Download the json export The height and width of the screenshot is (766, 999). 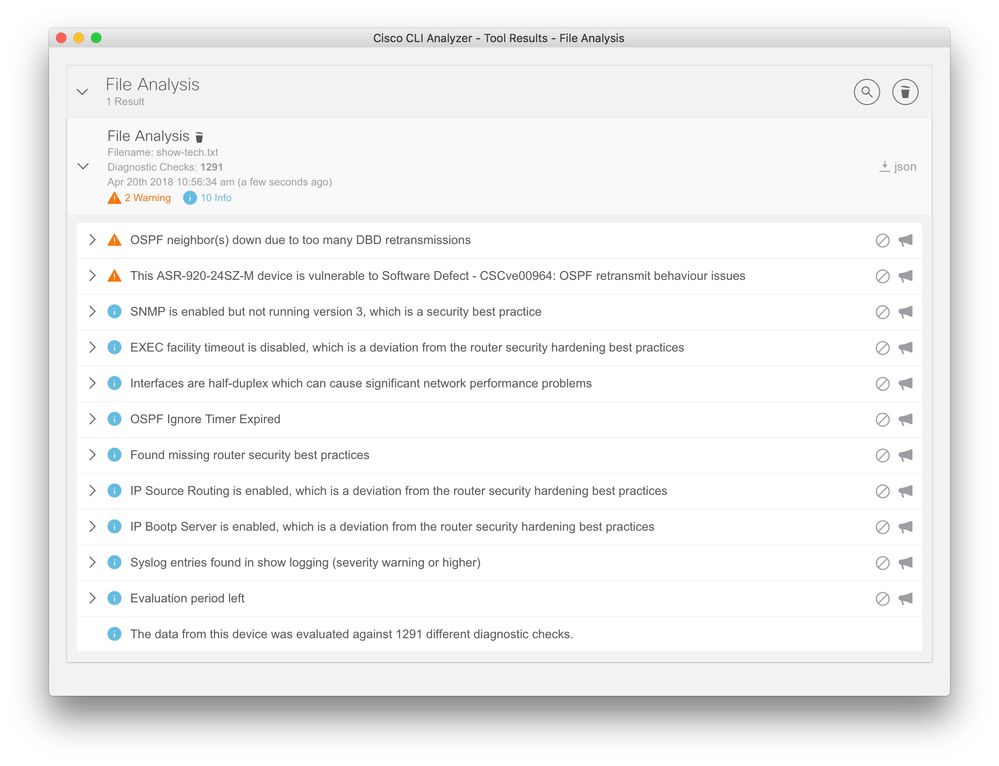coord(898,166)
